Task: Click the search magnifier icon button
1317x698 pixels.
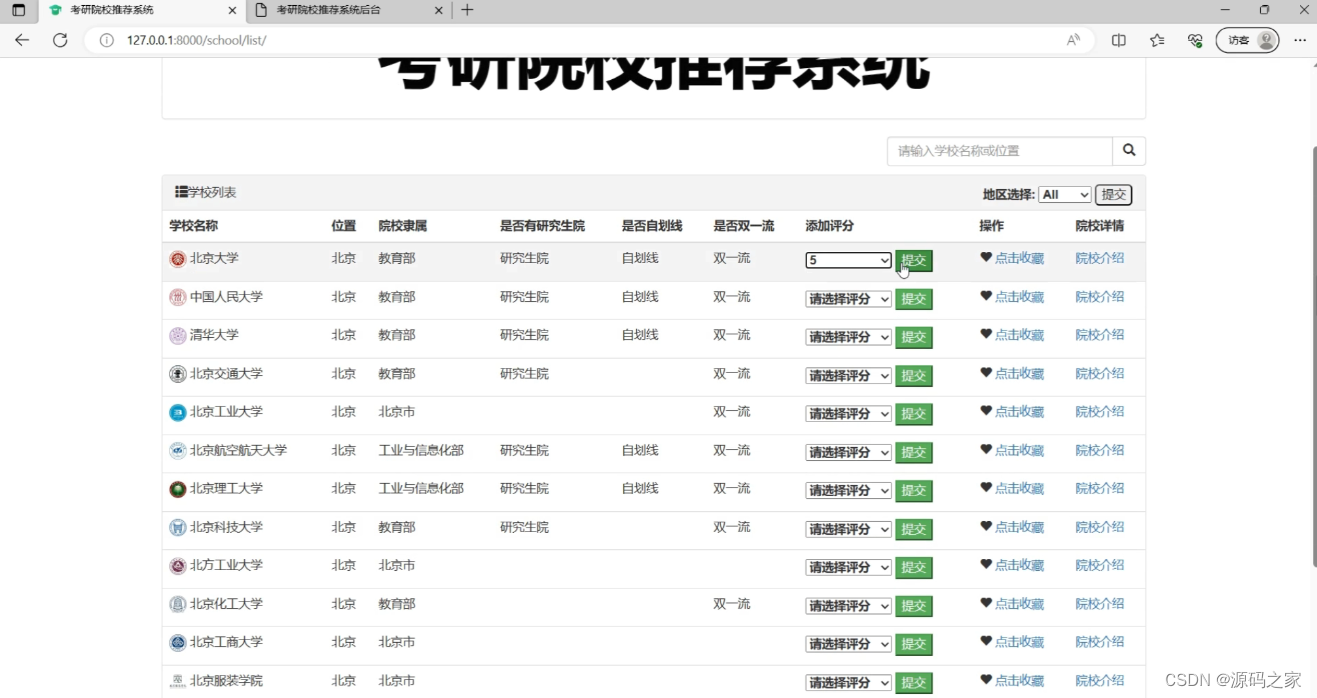Action: pyautogui.click(x=1129, y=151)
